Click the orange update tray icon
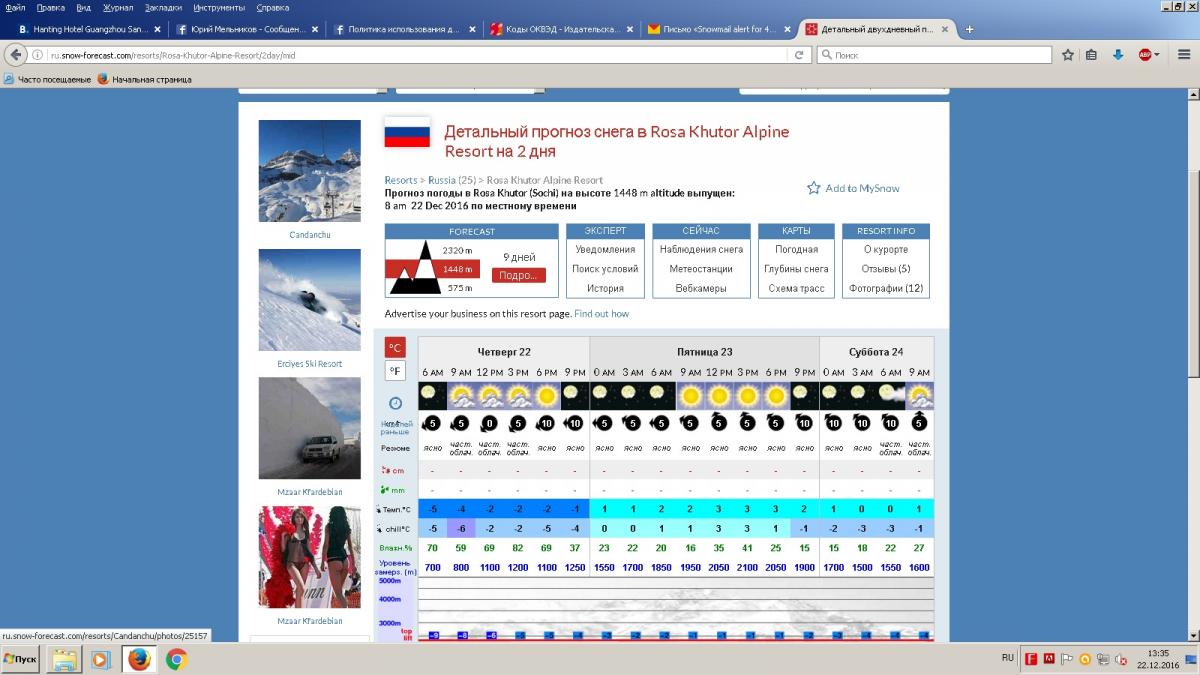This screenshot has height=675, width=1200. point(1084,659)
